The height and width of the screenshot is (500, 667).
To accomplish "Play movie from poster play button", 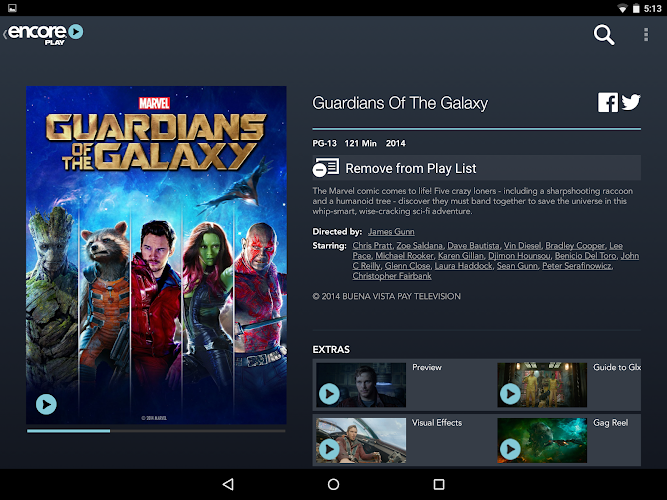I will pyautogui.click(x=46, y=404).
